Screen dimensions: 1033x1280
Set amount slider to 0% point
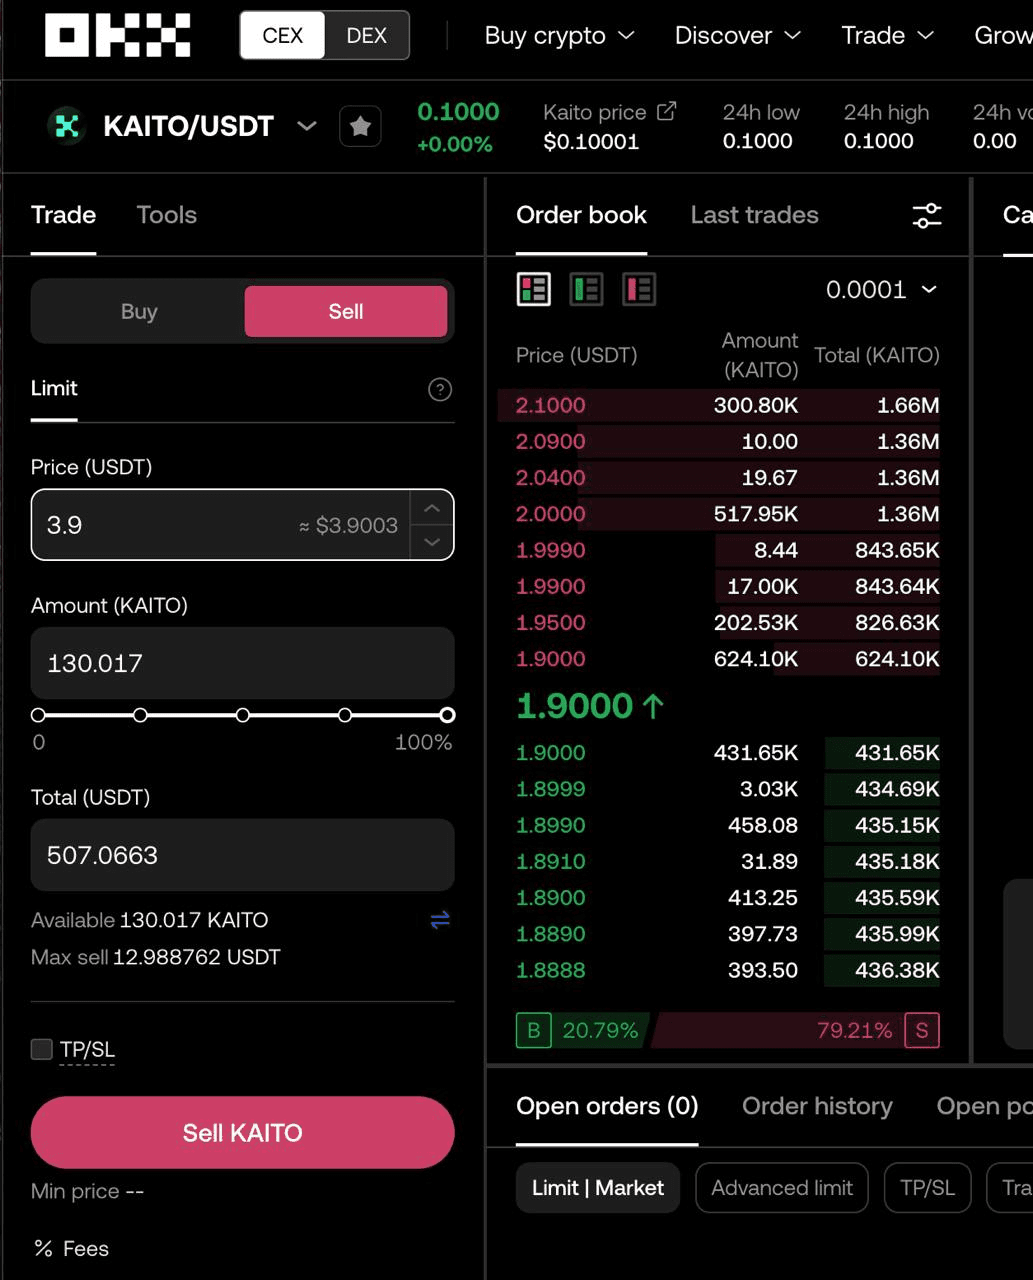point(38,715)
